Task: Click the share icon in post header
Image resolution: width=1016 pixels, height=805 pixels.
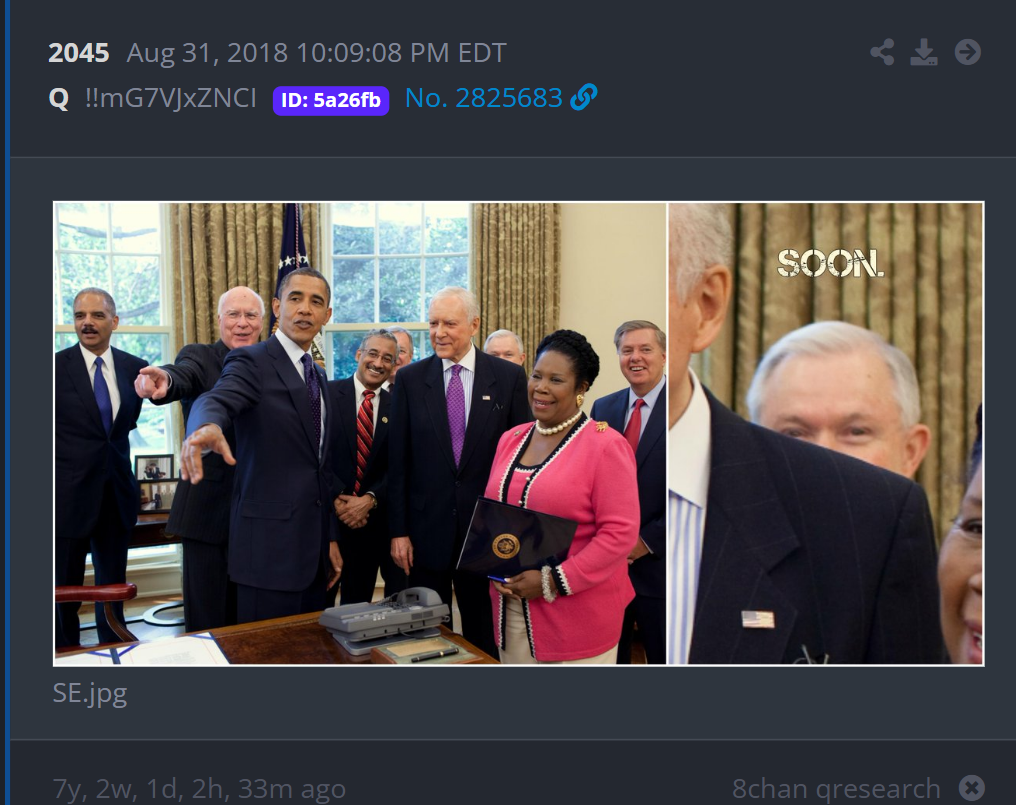Action: [882, 52]
